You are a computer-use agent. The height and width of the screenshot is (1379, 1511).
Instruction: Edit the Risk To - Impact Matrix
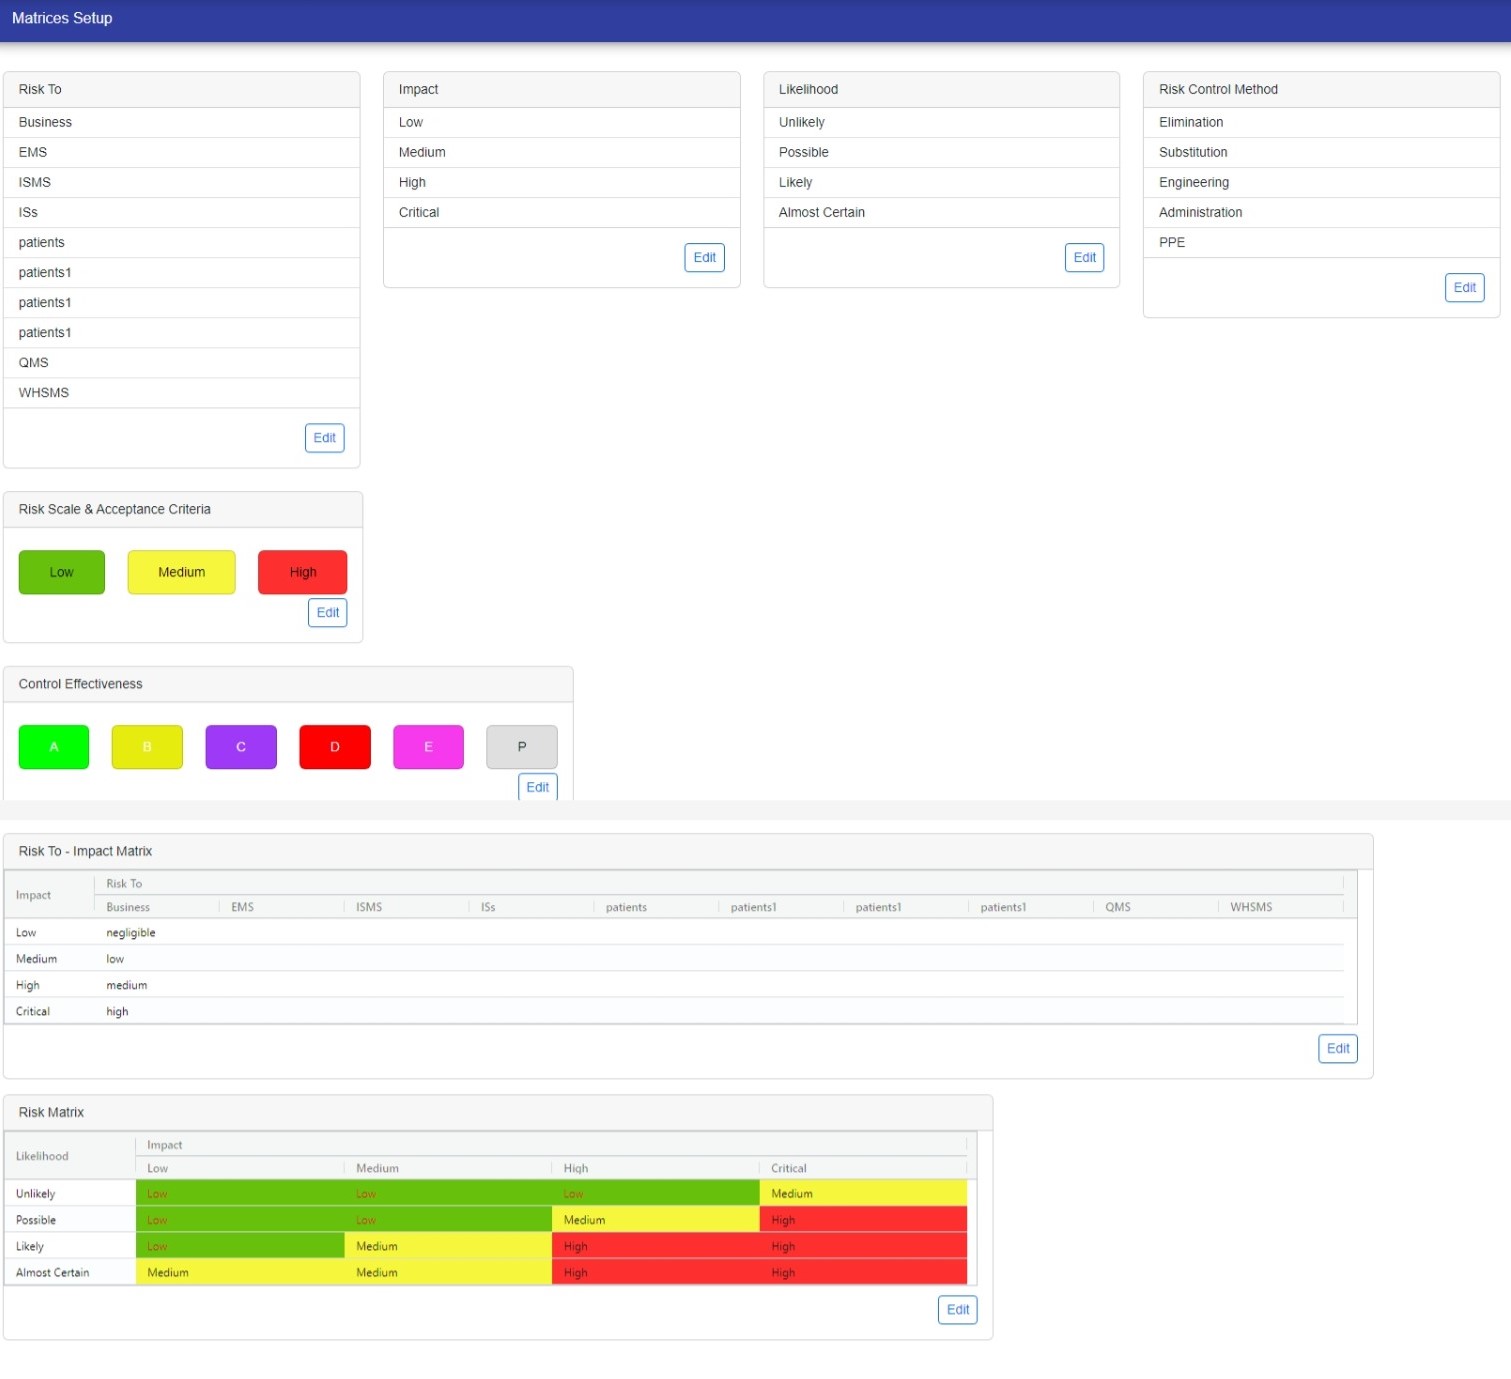click(x=1337, y=1049)
